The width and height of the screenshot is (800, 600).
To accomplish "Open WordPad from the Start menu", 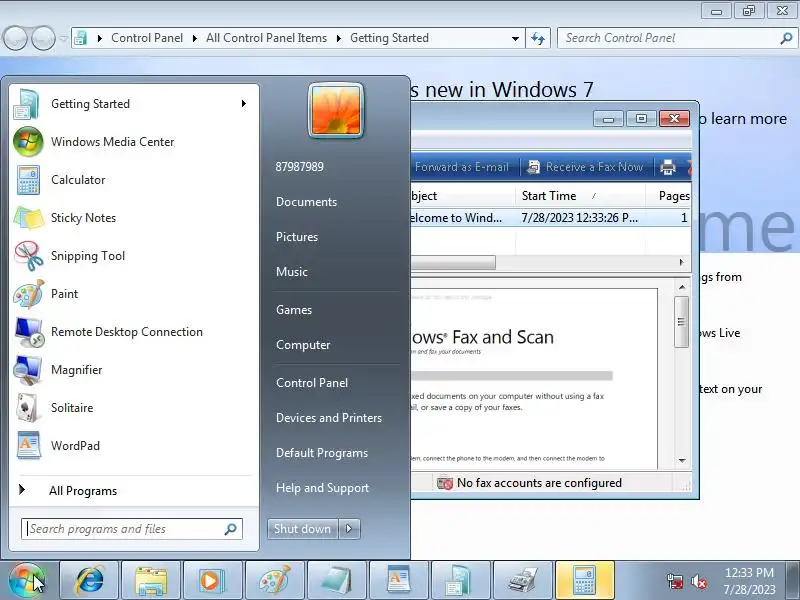I will pyautogui.click(x=134, y=446).
